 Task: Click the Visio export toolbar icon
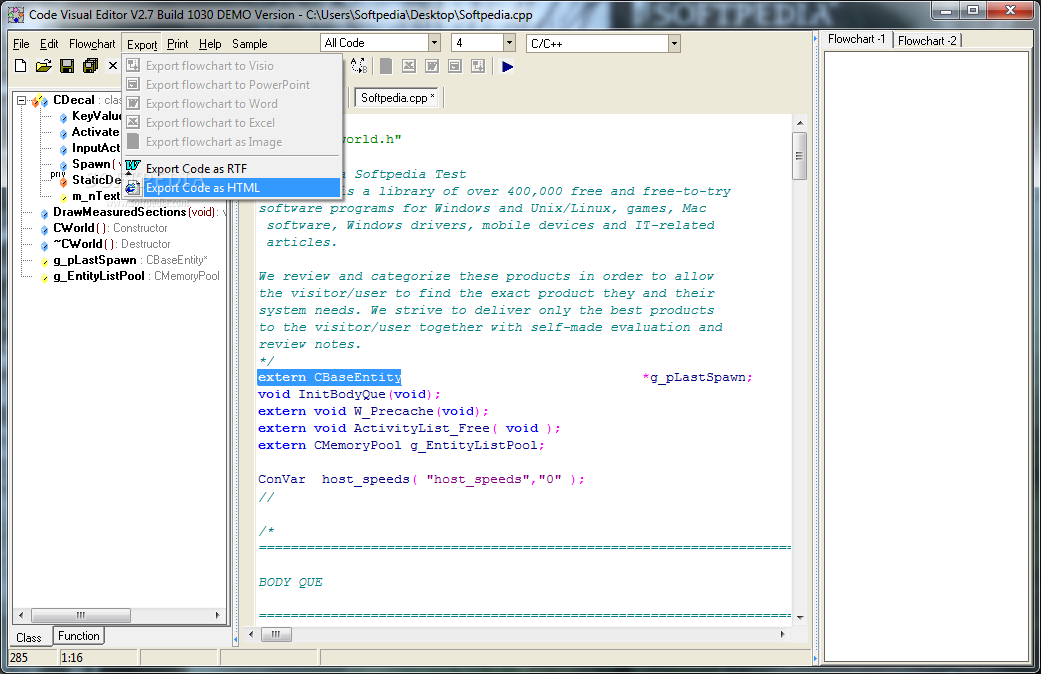pos(478,66)
